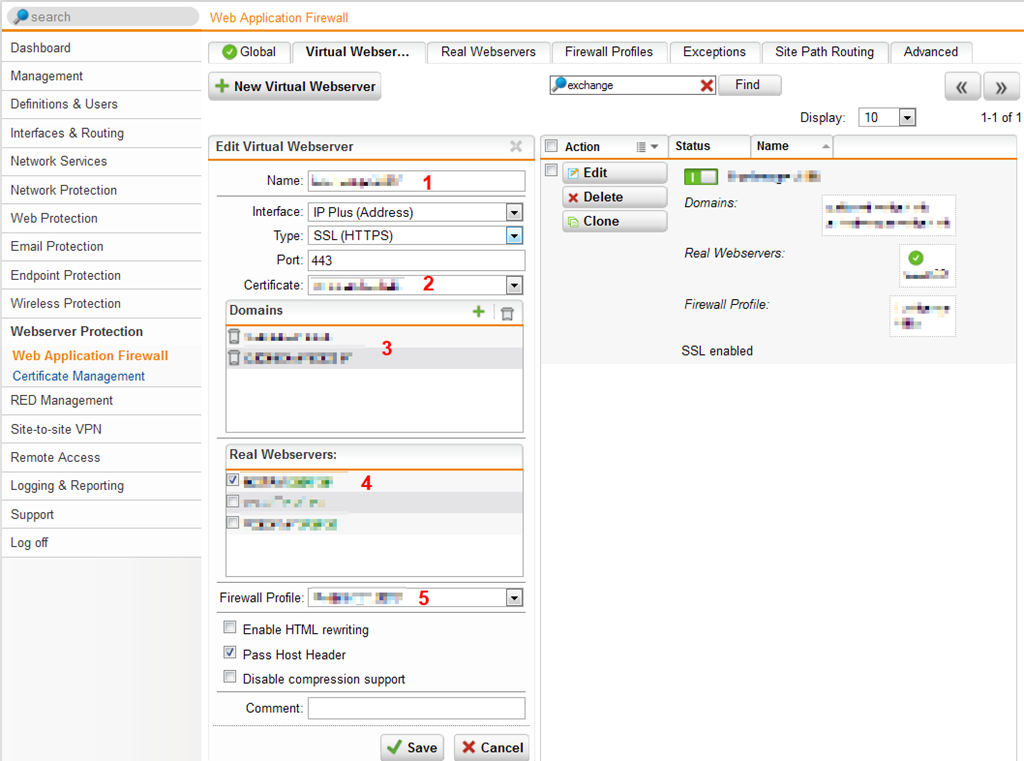The height and width of the screenshot is (761, 1024).
Task: Clear the exchange search with red X
Action: (x=707, y=86)
